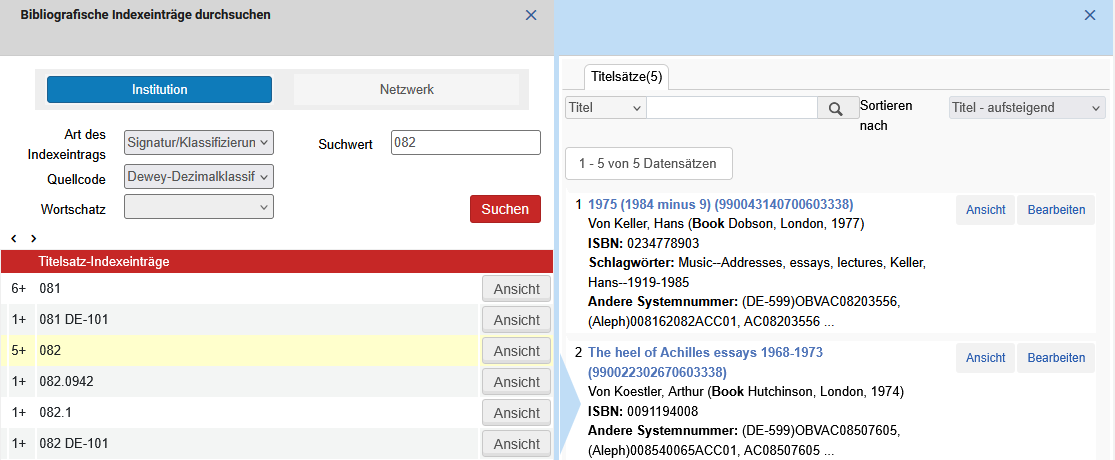Click ISBN 0091194008 text

click(x=644, y=411)
